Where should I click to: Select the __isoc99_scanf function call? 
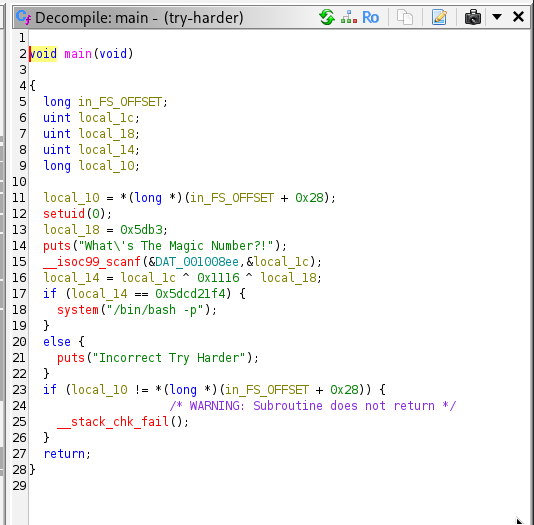92,261
